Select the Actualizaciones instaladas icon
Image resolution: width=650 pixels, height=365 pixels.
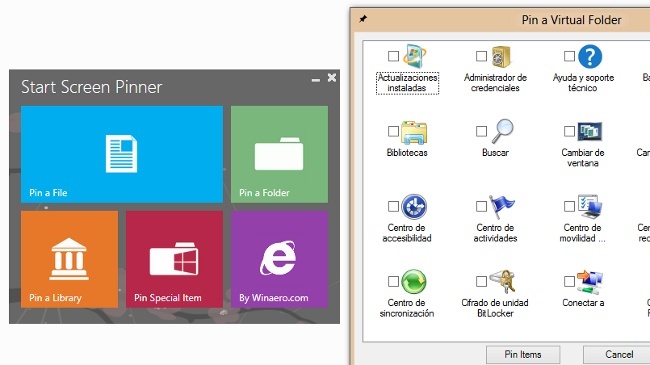tap(414, 56)
